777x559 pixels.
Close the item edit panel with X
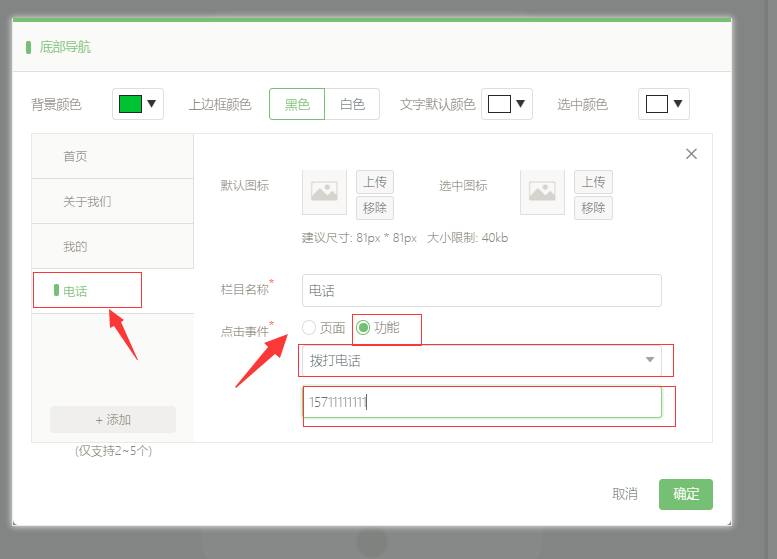(691, 154)
